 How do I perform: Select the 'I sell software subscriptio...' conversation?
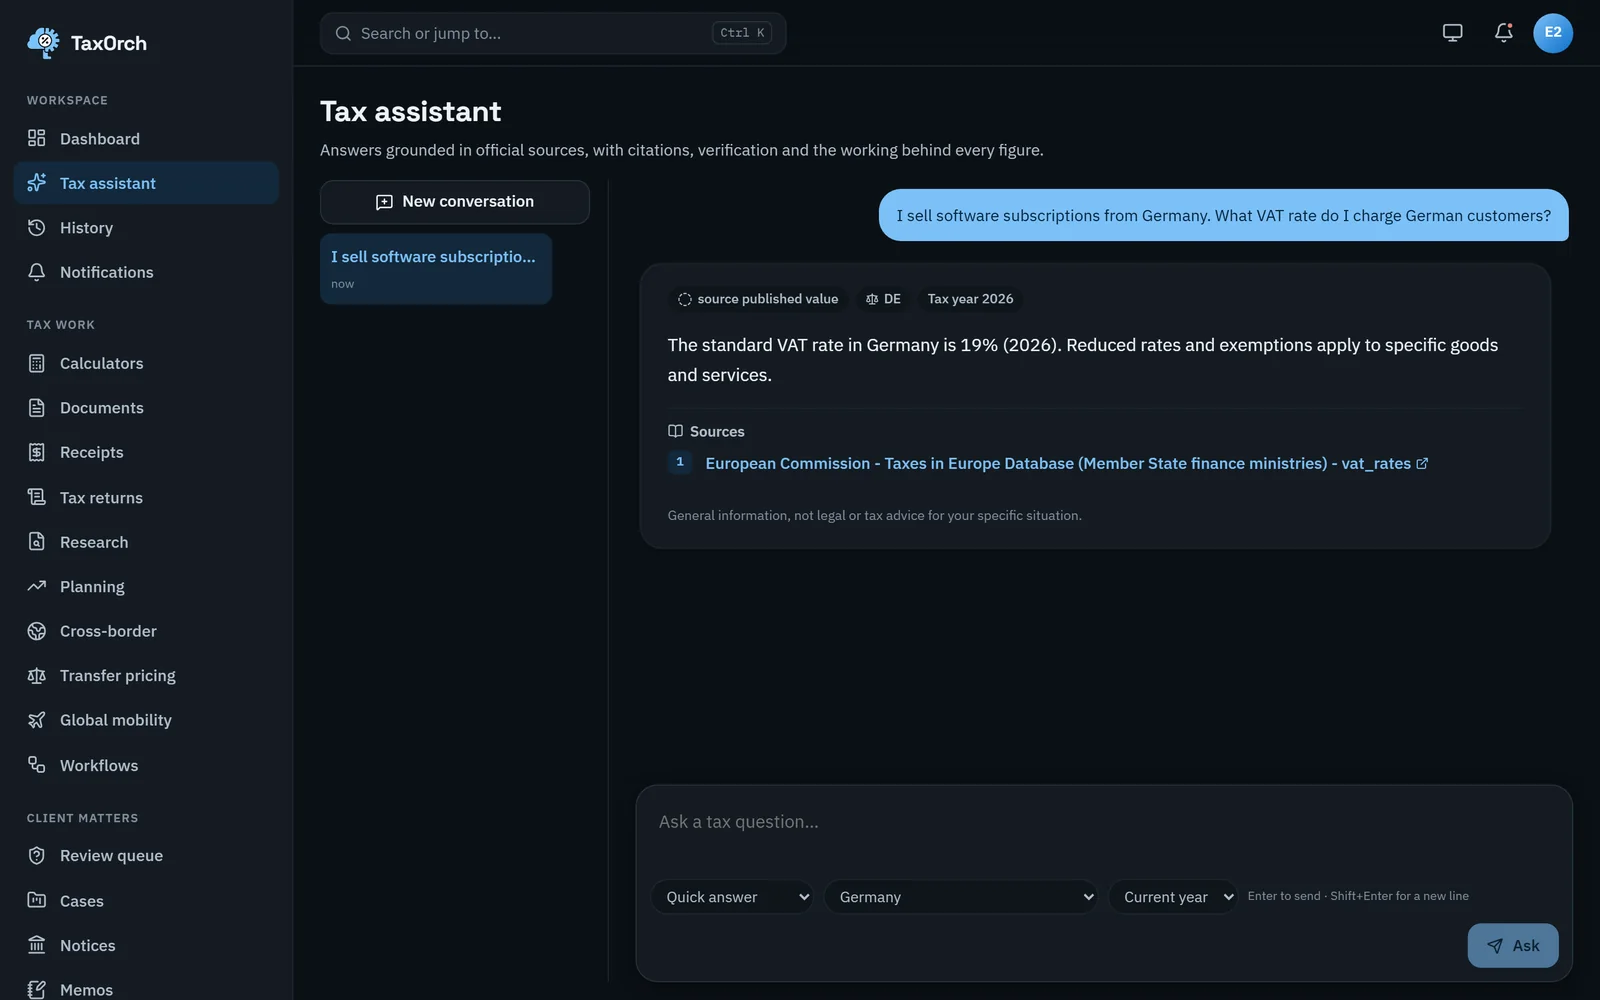[436, 269]
